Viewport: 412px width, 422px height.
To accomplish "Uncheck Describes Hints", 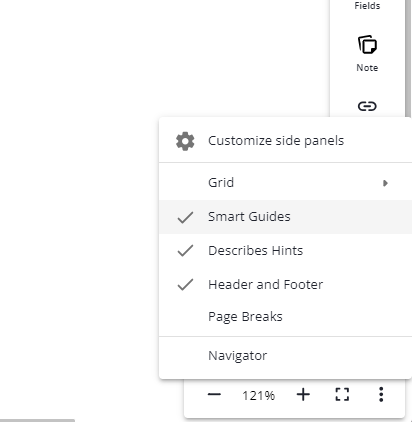I will tap(285, 251).
